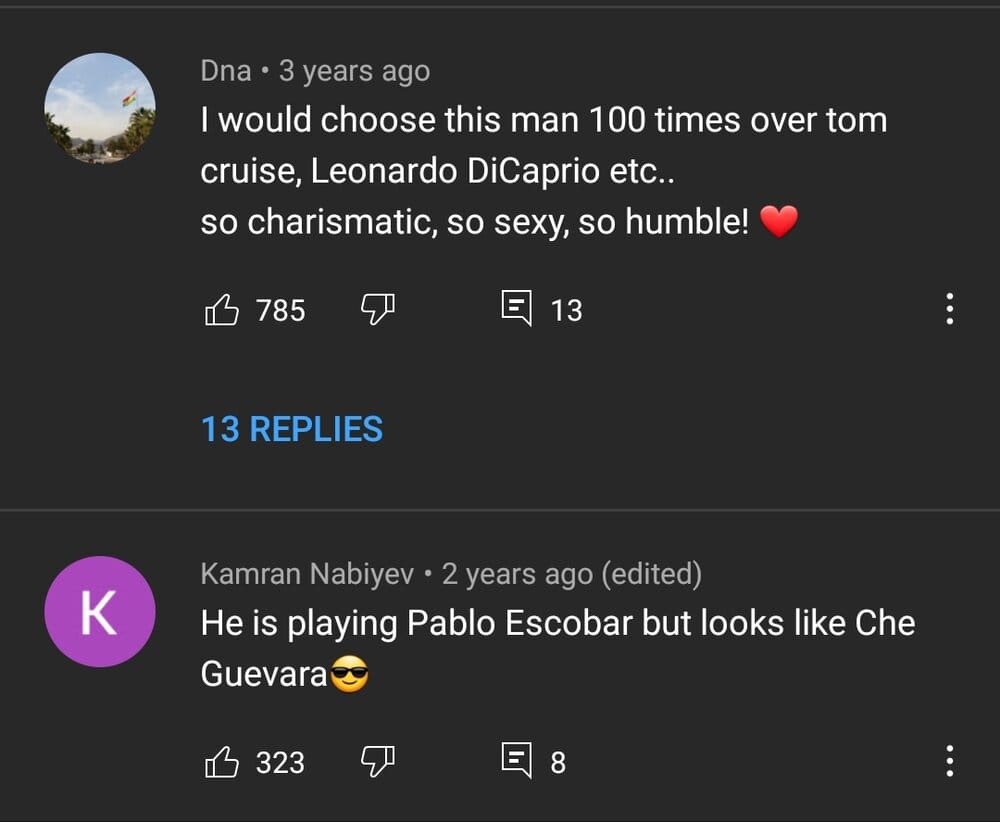This screenshot has width=1000, height=822.
Task: Click the '3 years ago' timestamp
Action: 355,71
